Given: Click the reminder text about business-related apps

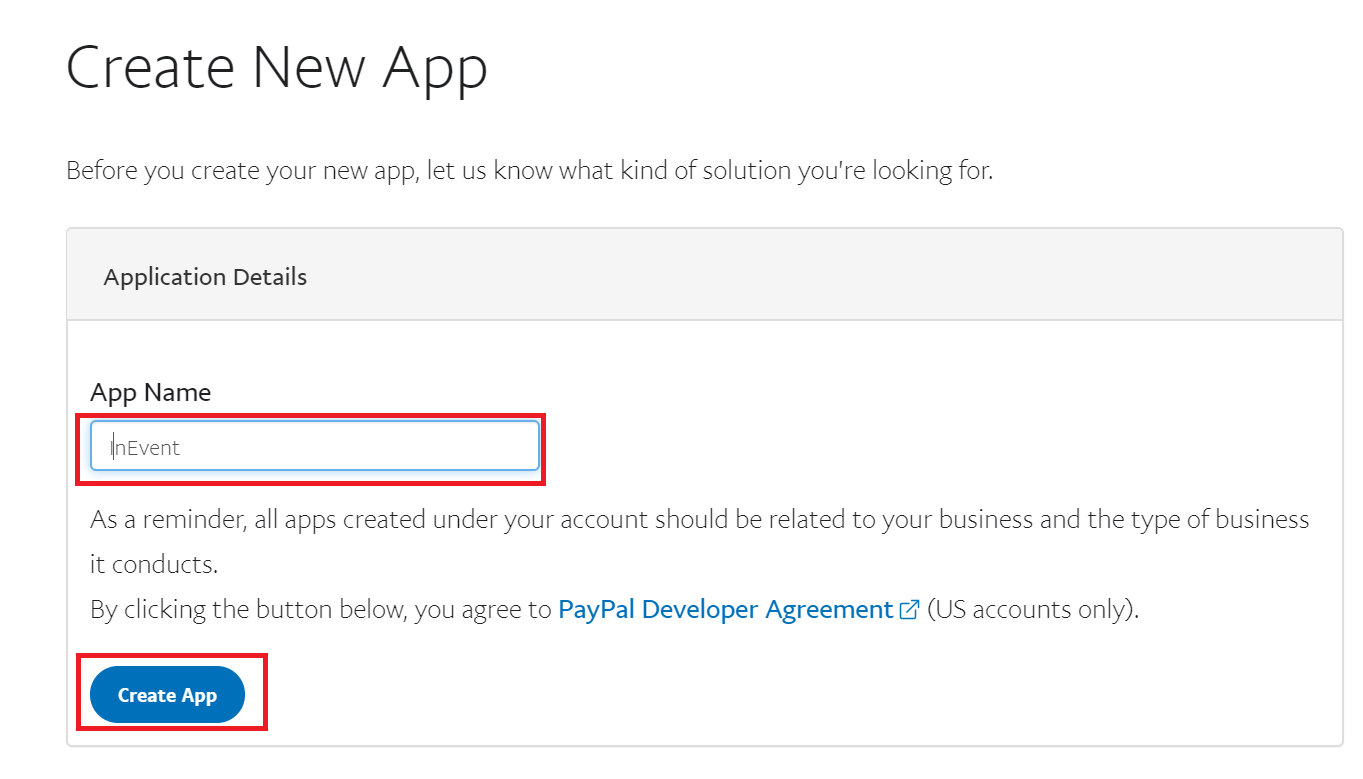Looking at the screenshot, I should point(699,541).
